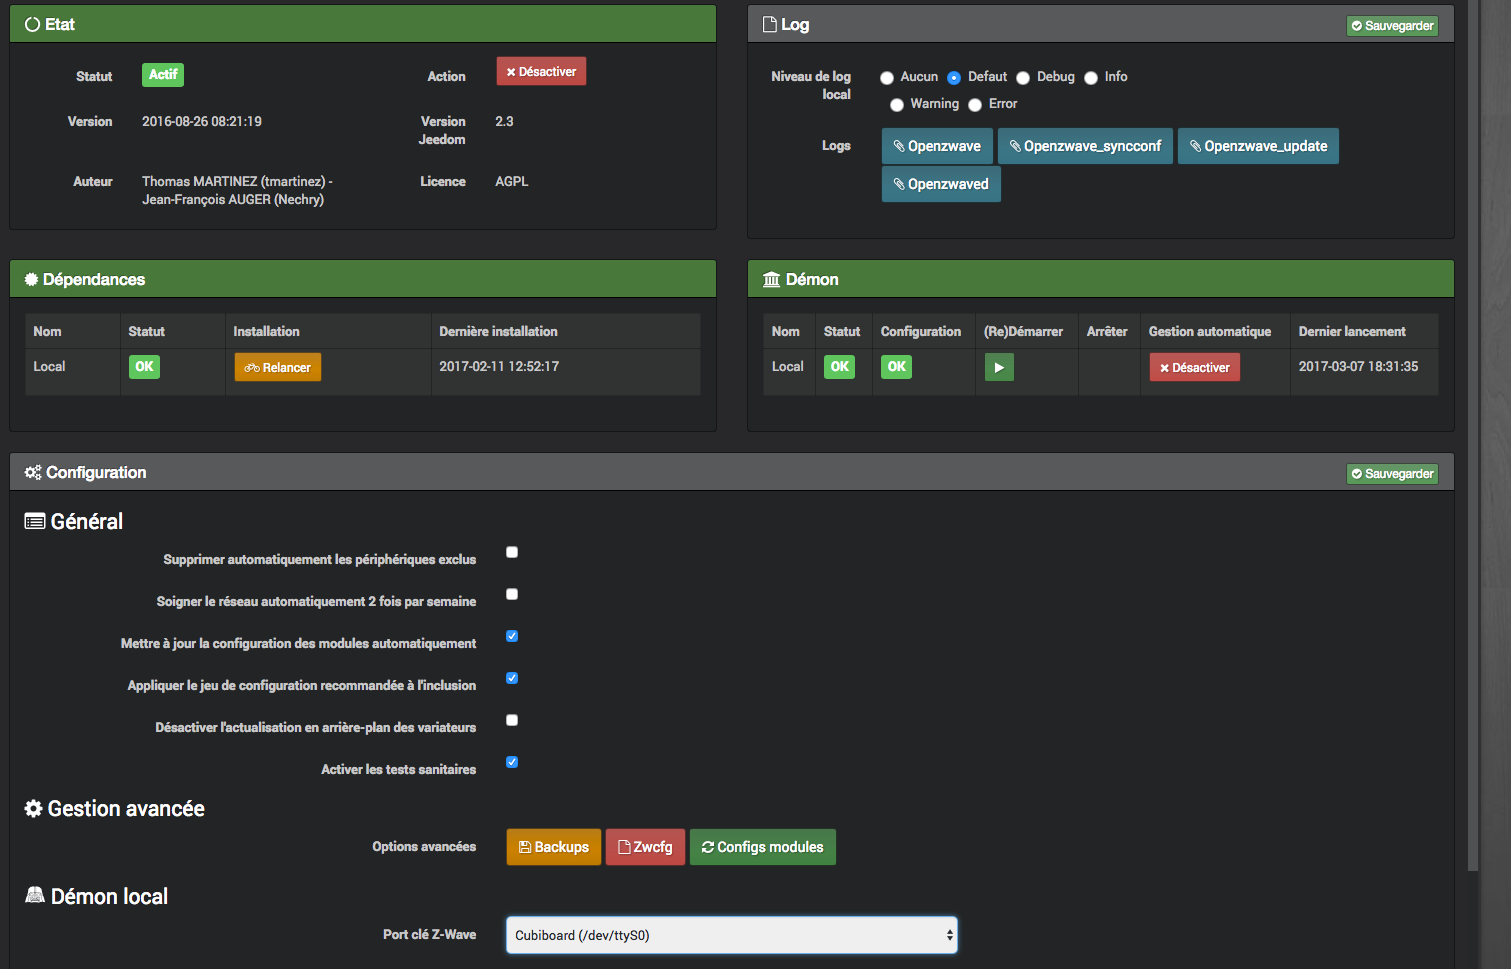
Task: Click Configs modules sync button
Action: pyautogui.click(x=763, y=847)
